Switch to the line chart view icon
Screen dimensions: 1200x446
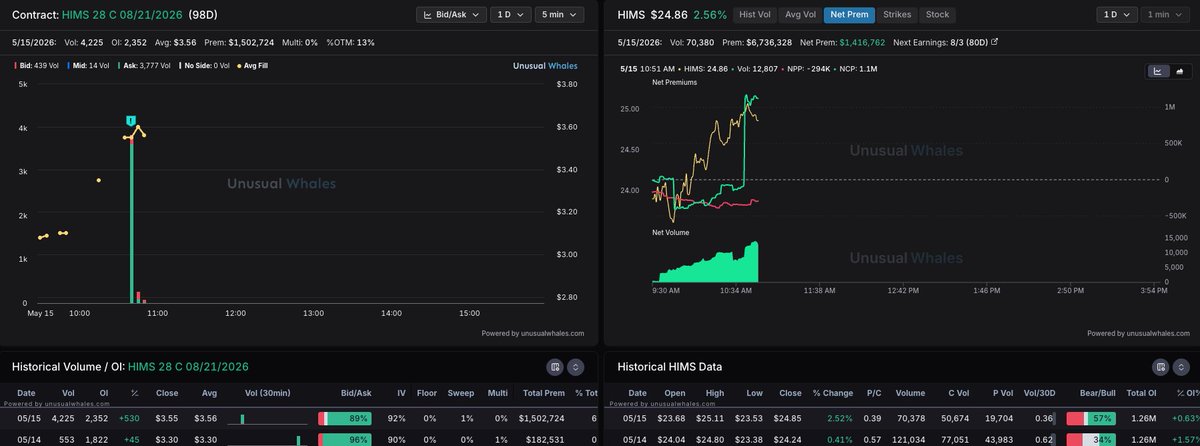click(x=1157, y=71)
